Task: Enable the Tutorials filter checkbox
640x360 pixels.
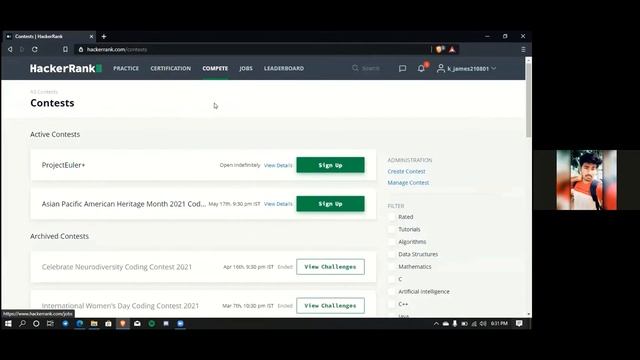Action: [391, 229]
